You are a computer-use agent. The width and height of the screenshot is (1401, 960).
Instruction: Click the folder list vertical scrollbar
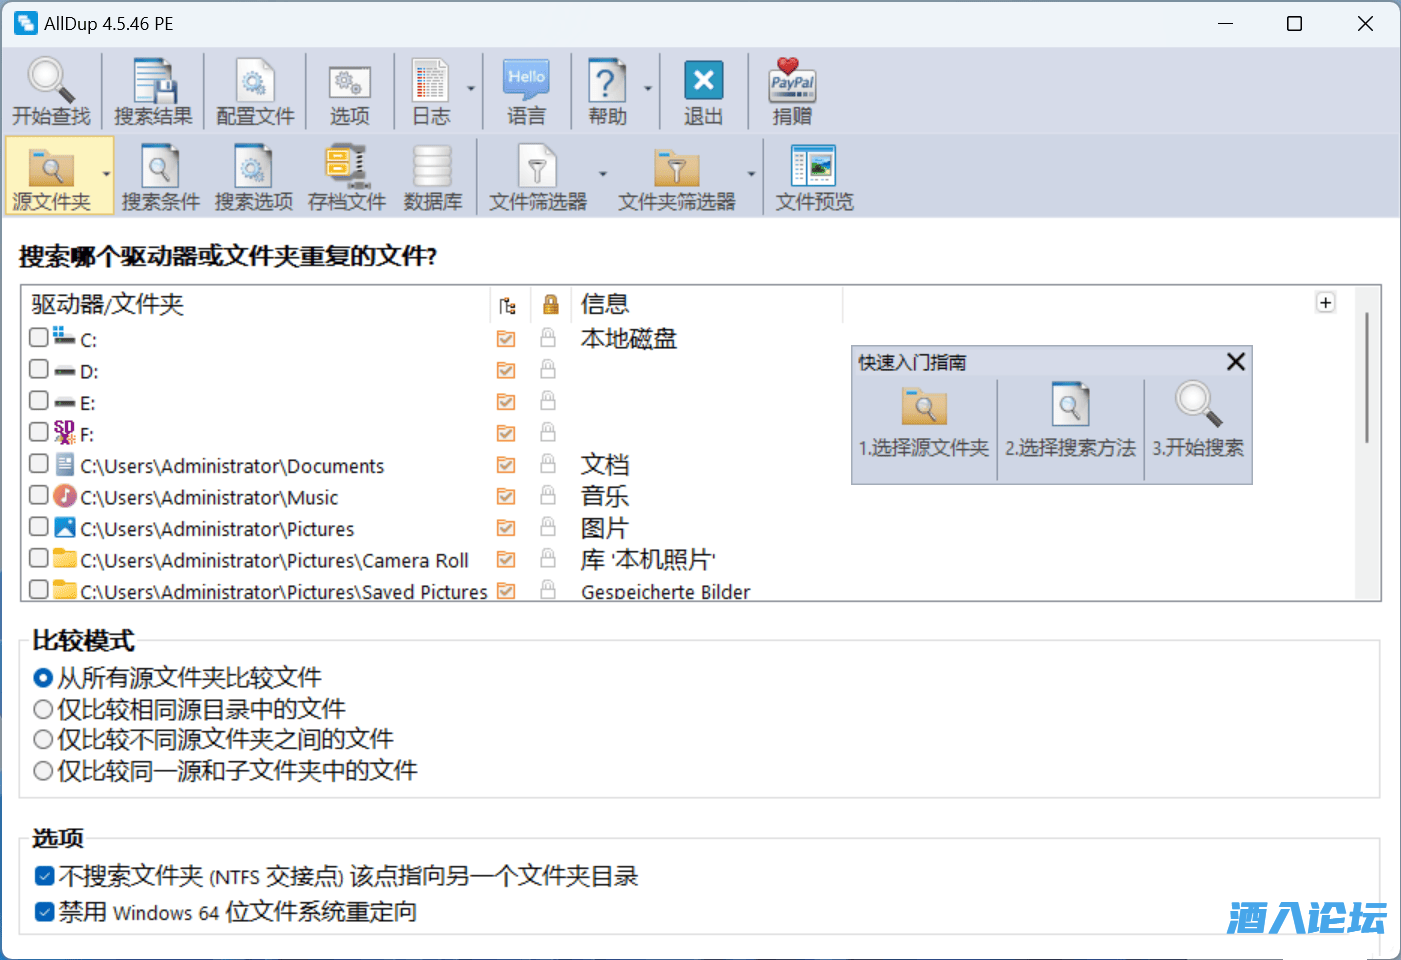click(x=1367, y=380)
